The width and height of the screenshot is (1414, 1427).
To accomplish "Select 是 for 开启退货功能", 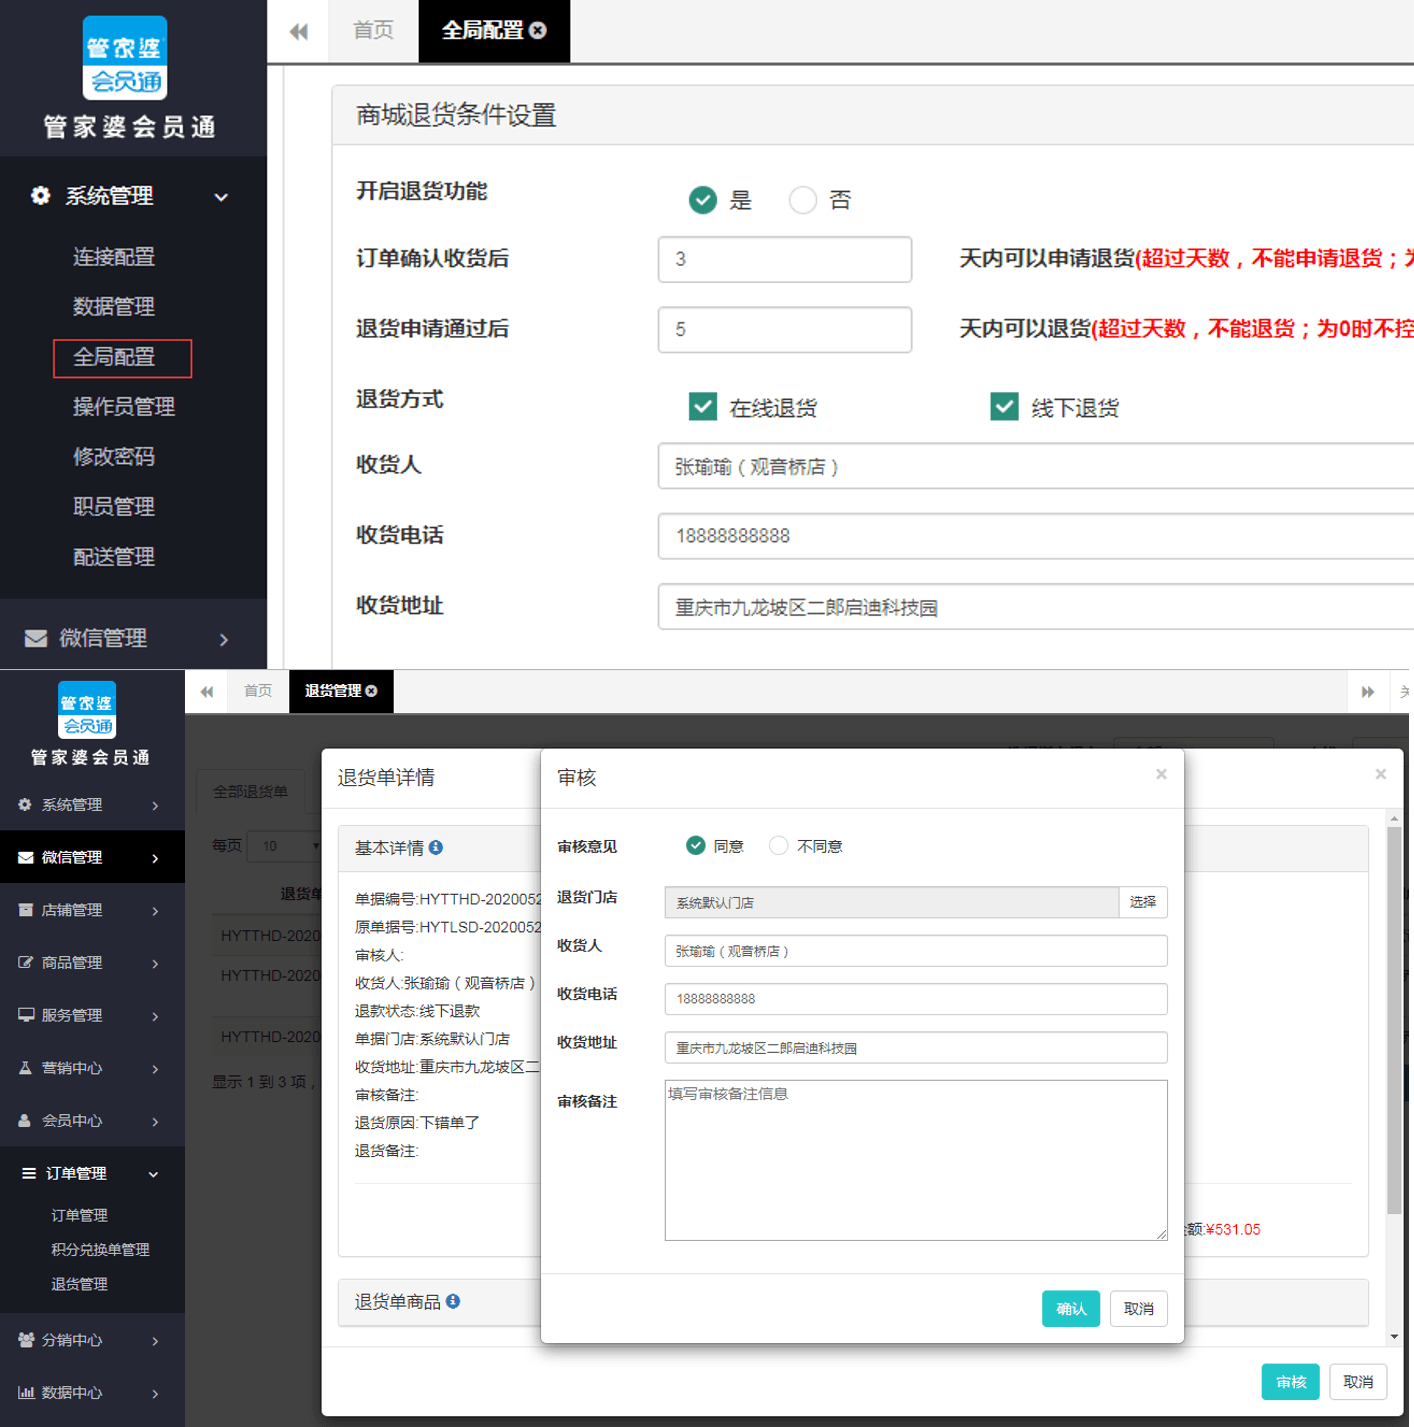I will [703, 200].
